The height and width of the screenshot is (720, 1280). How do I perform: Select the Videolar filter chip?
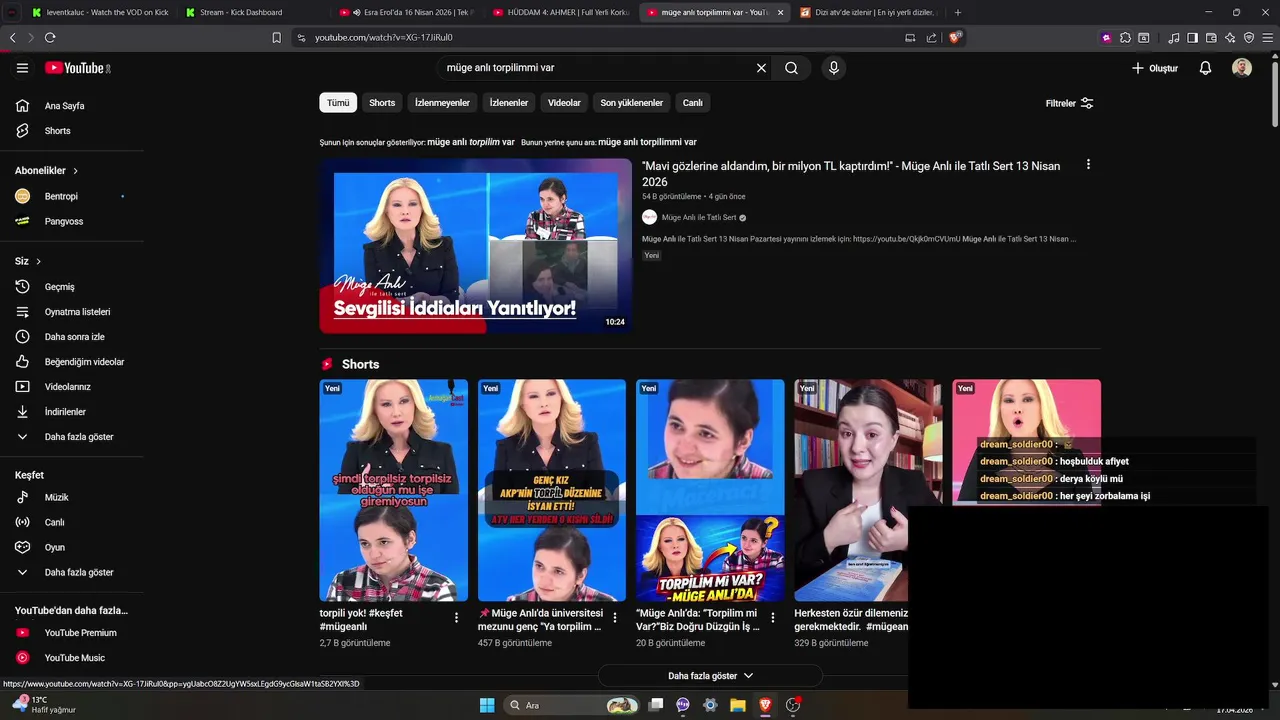tap(564, 103)
